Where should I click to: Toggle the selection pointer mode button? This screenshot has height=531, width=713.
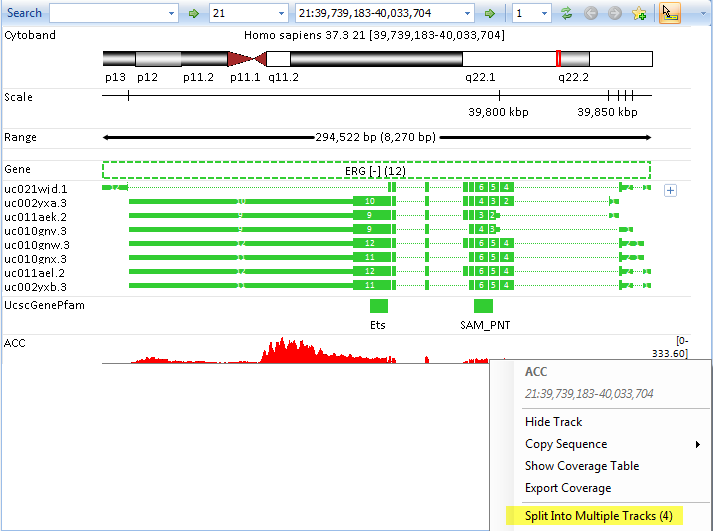tap(669, 13)
